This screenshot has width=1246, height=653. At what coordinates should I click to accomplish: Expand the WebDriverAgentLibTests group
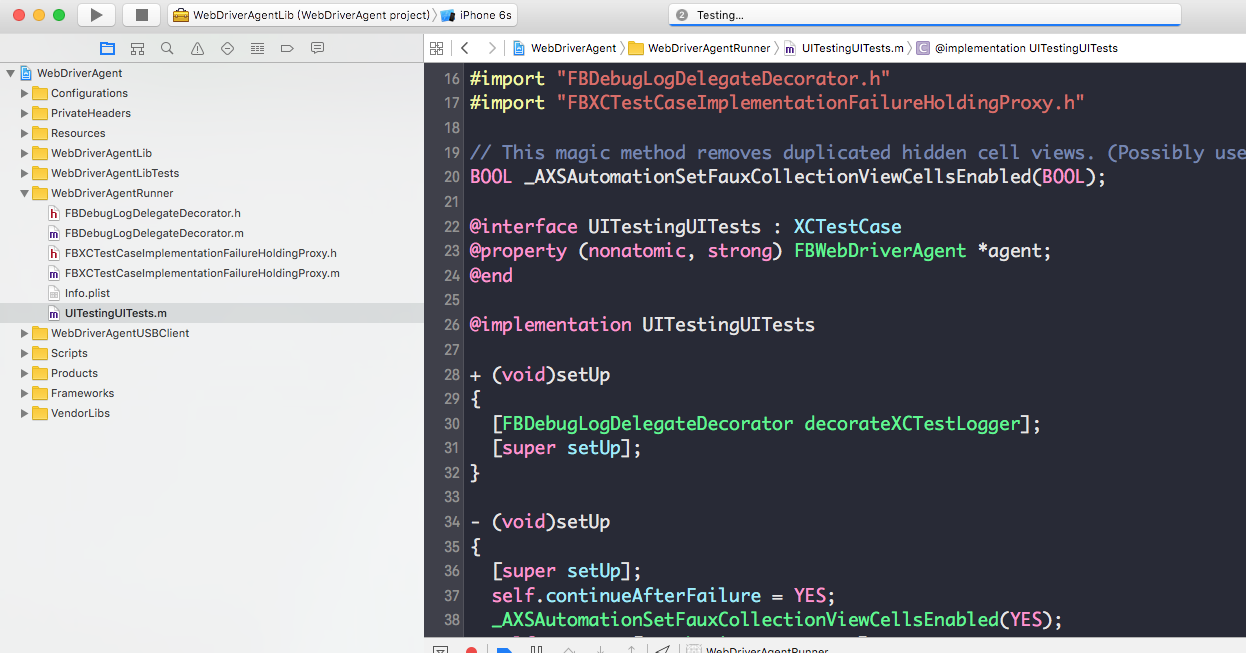click(x=25, y=173)
